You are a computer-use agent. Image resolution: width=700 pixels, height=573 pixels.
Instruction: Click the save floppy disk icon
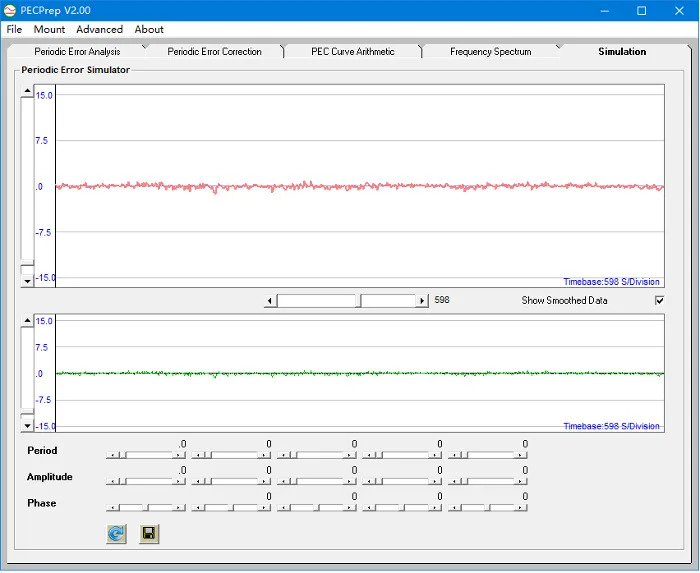pos(149,534)
